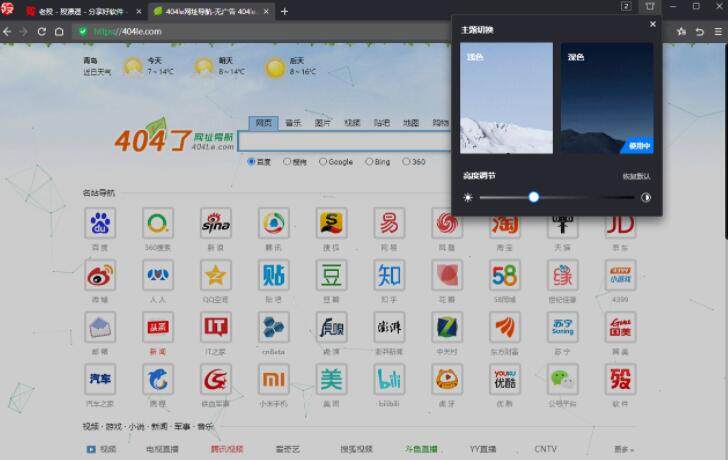Select the Sogou search engine radio

287,162
